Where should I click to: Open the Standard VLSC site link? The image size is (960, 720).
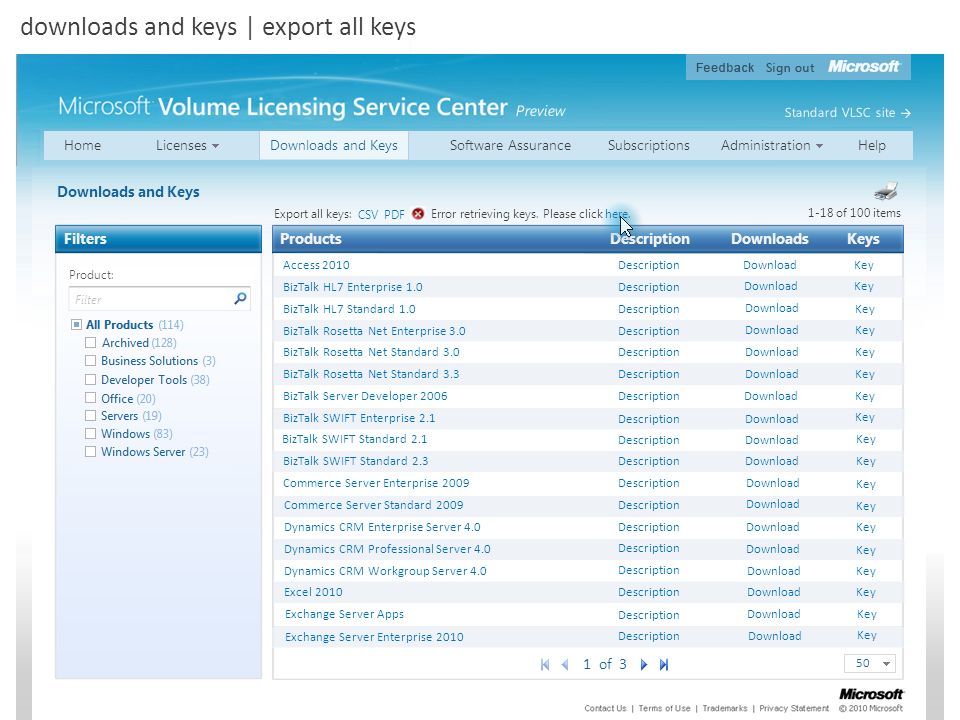pyautogui.click(x=848, y=113)
